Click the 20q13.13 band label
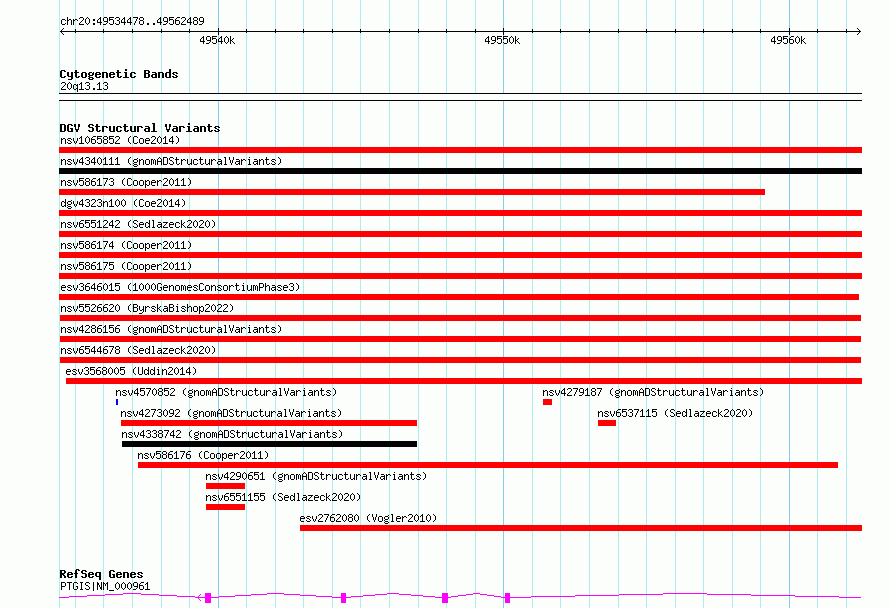Image resolution: width=890 pixels, height=608 pixels. pyautogui.click(x=84, y=86)
